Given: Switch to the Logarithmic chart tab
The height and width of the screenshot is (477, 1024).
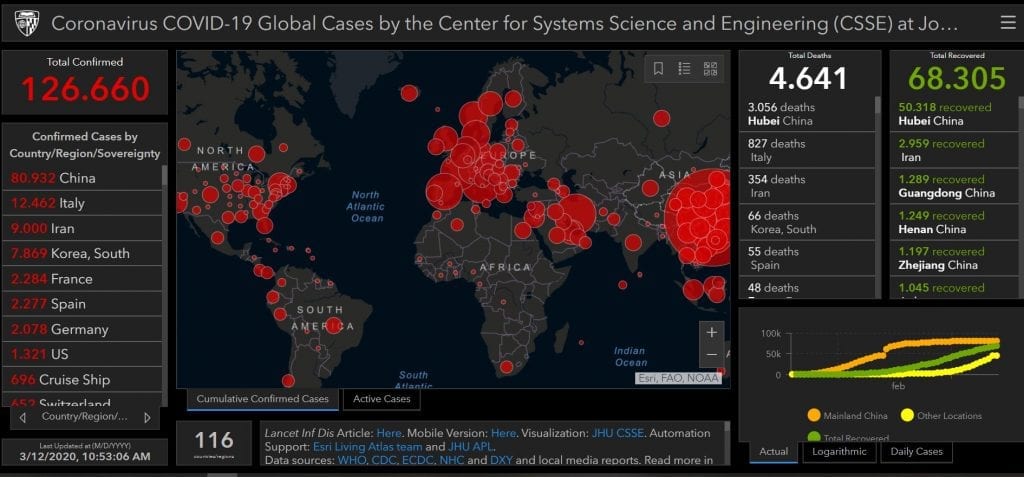Looking at the screenshot, I should click(x=839, y=452).
